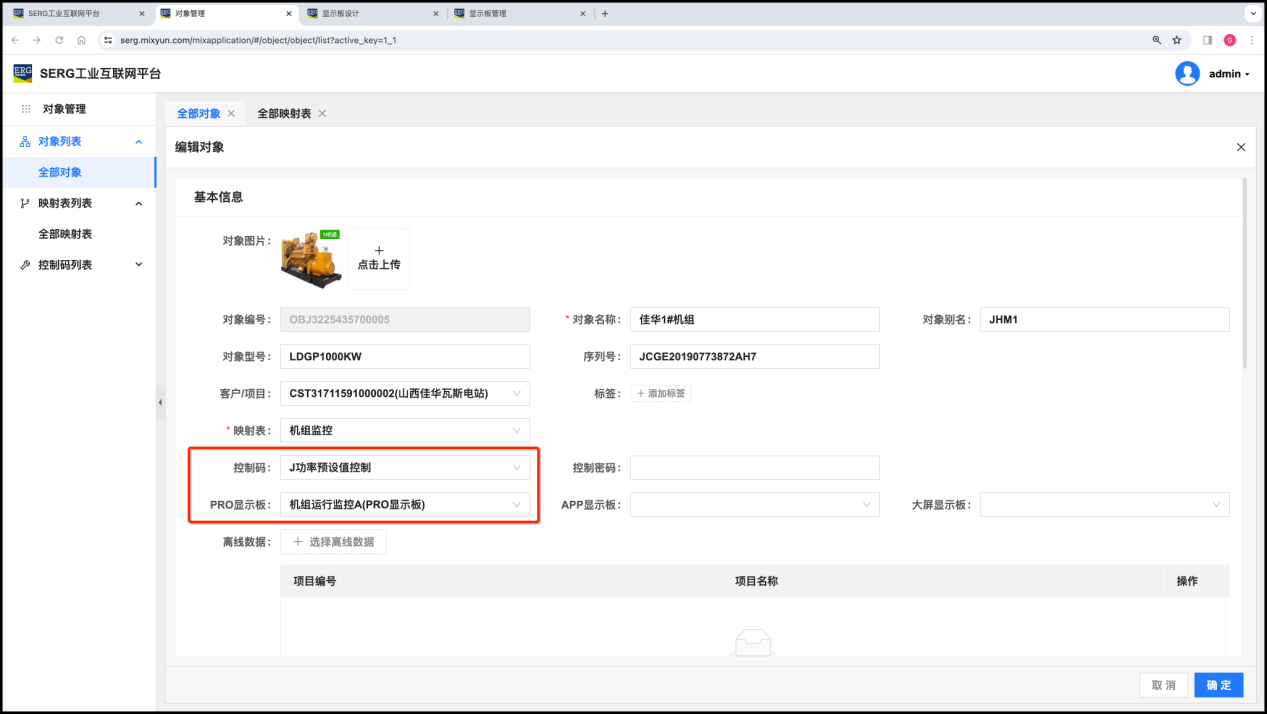Open the PRO显示板 dropdown
1267x714 pixels.
(x=405, y=505)
